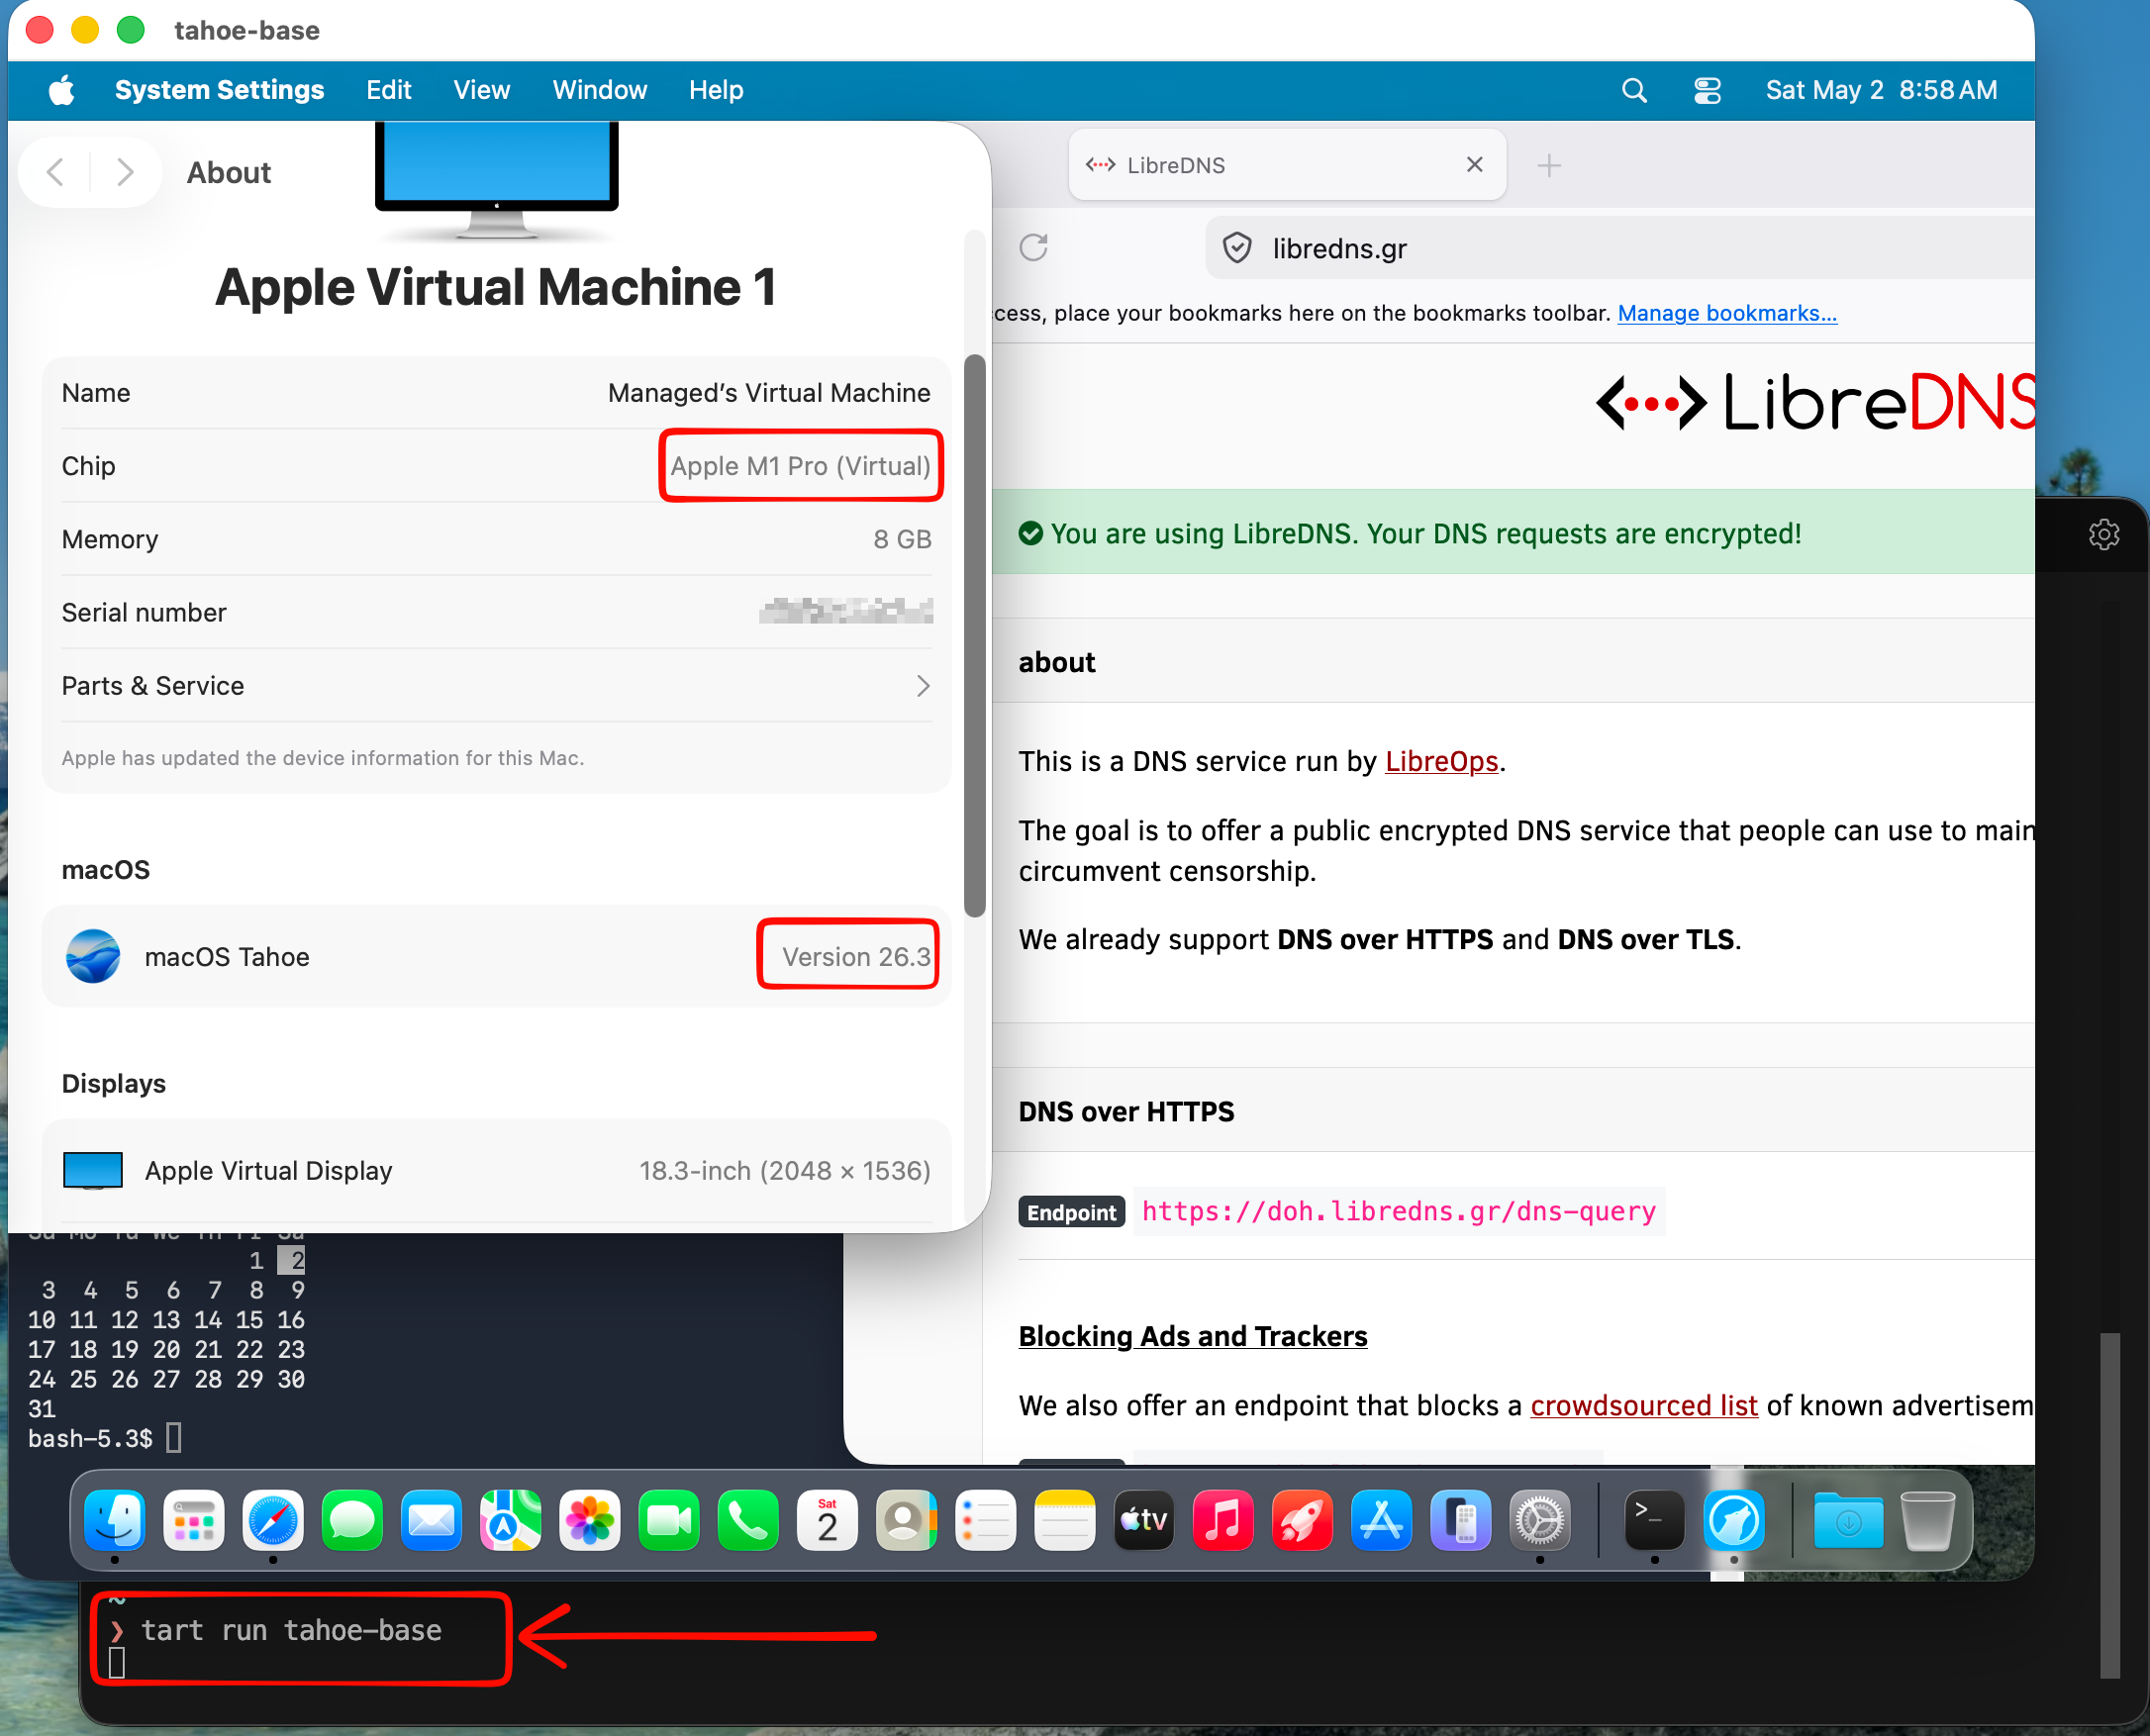Open the System Settings menu
The height and width of the screenshot is (1736, 2150).
click(x=220, y=90)
